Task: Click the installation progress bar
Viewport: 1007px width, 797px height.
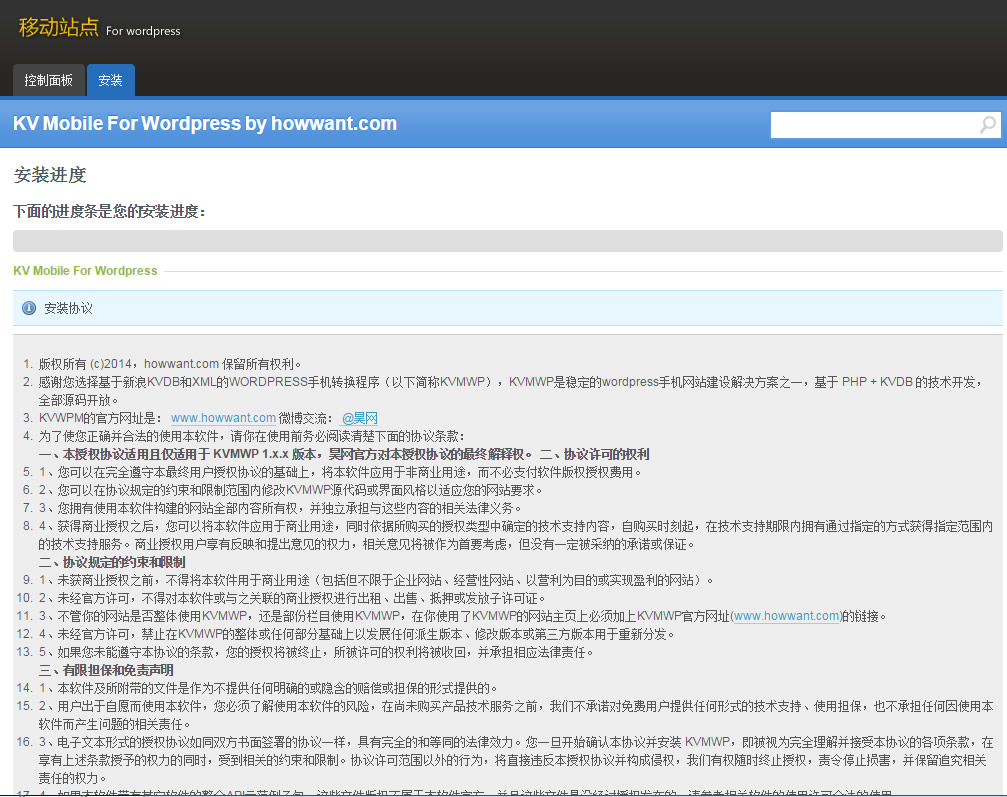Action: pos(507,241)
